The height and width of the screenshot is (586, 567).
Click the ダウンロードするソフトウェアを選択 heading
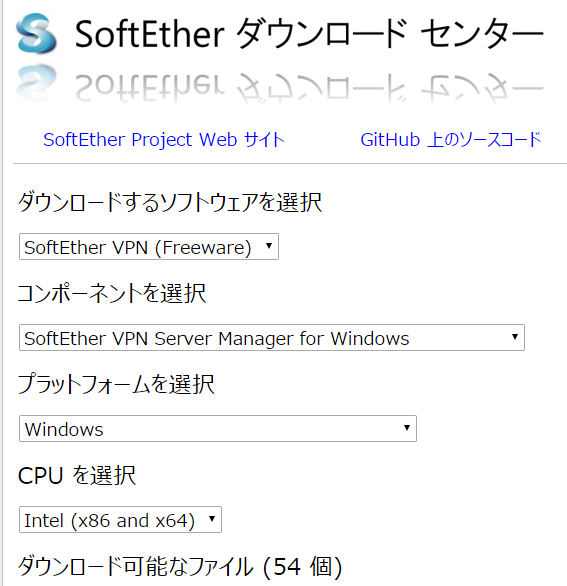tap(170, 202)
